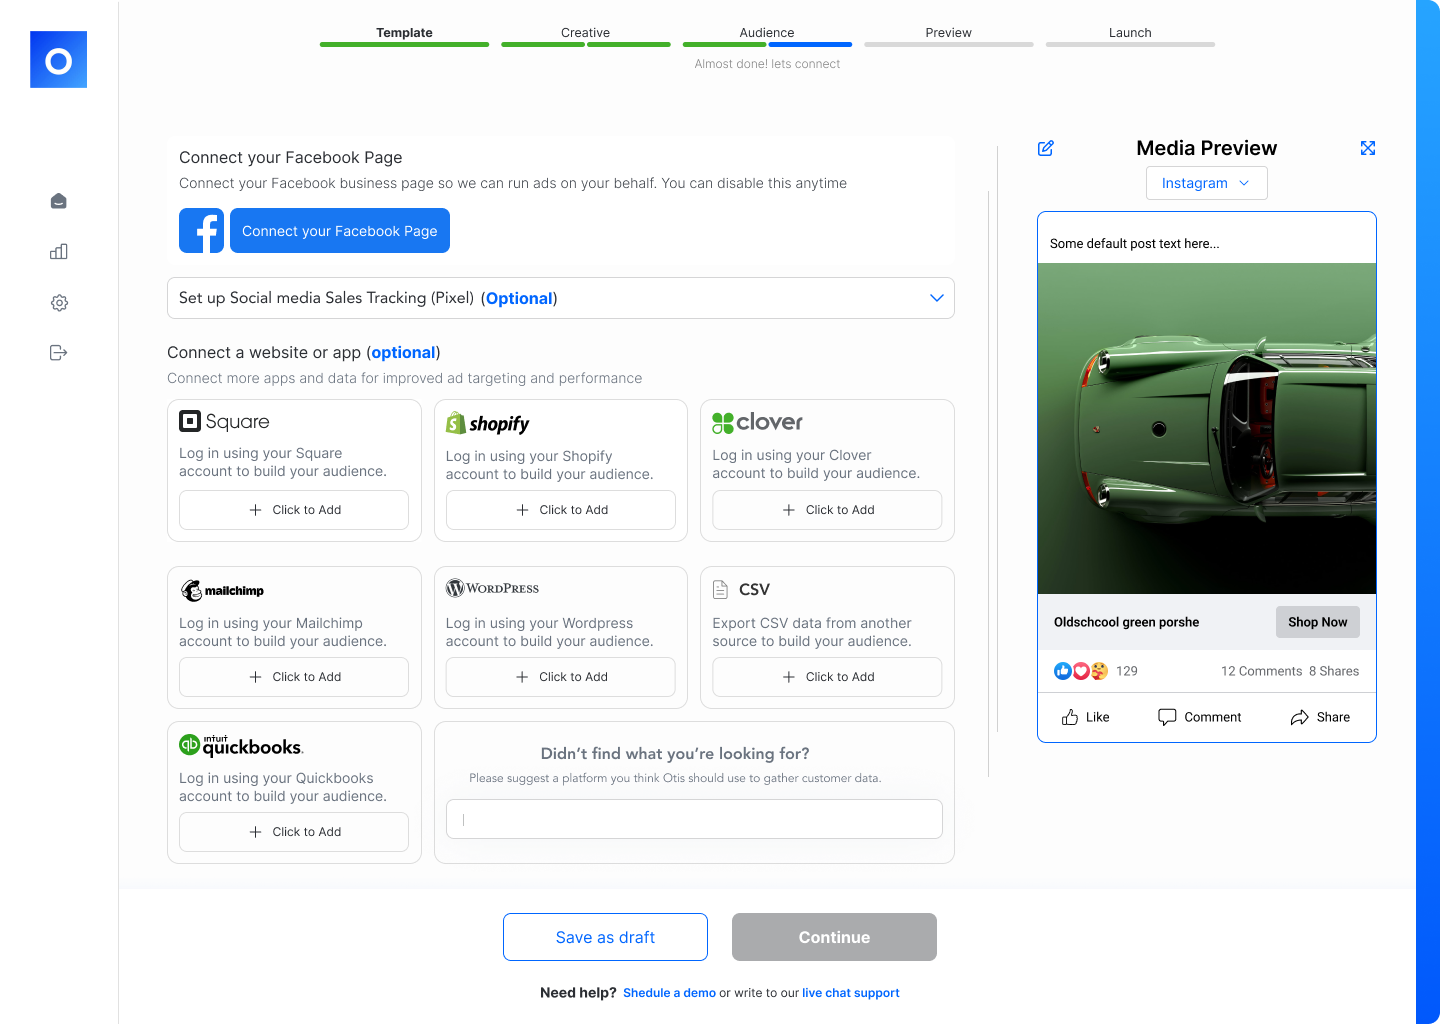Click the Clover logo
This screenshot has width=1440, height=1024.
click(757, 422)
